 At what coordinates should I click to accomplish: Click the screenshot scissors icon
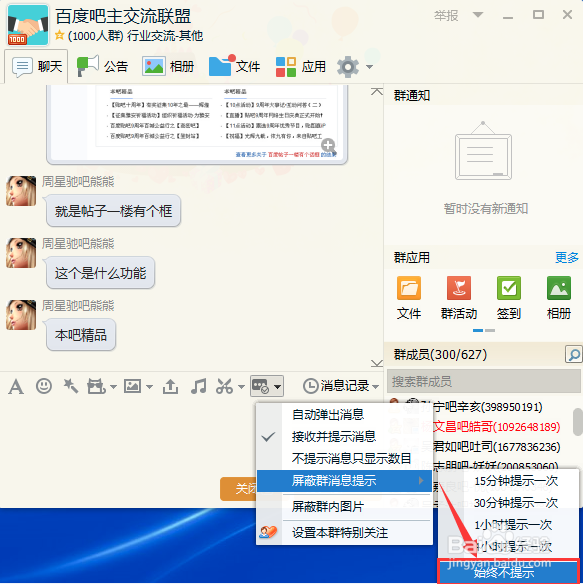pyautogui.click(x=224, y=386)
